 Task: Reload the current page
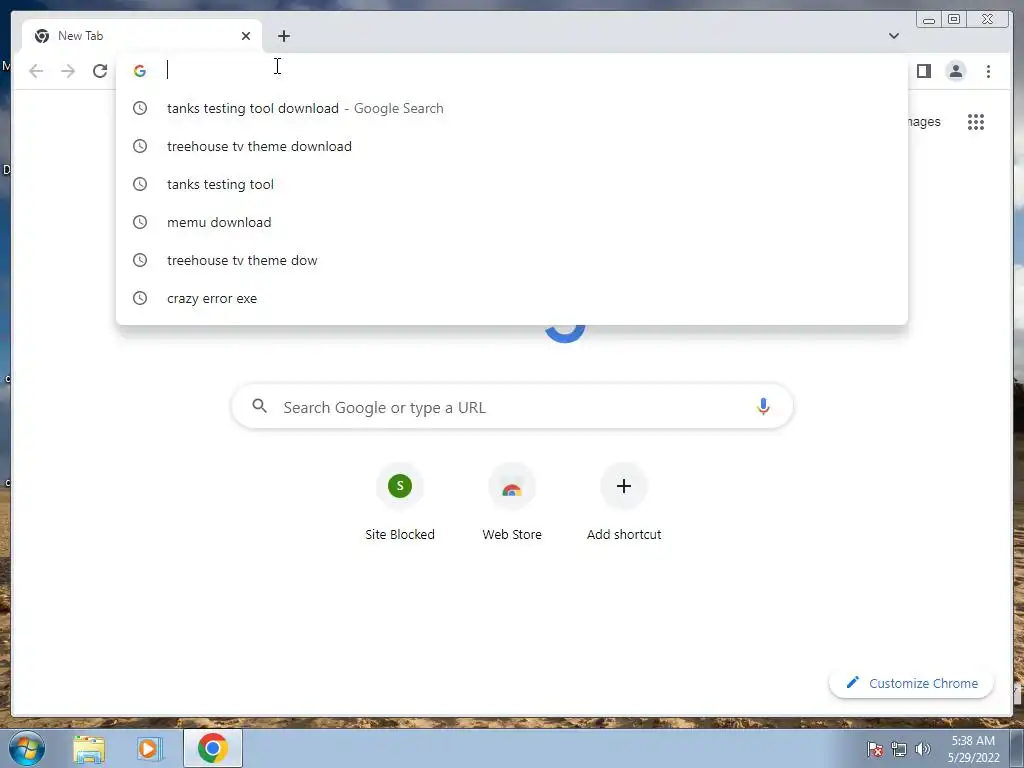click(x=100, y=71)
